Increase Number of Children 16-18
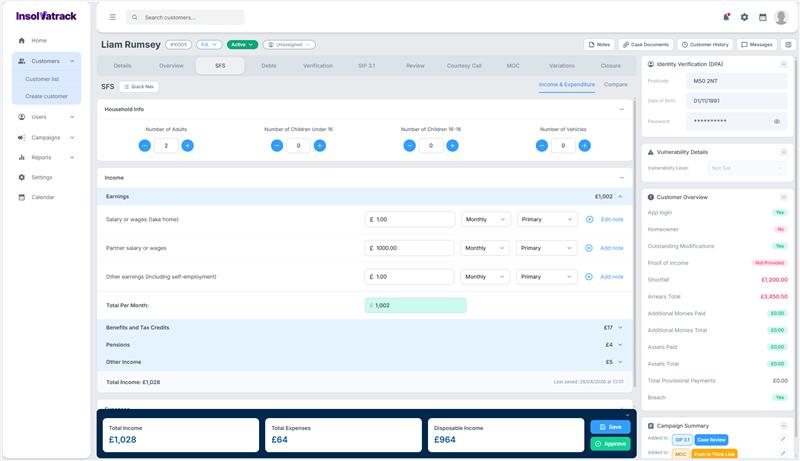 tap(453, 146)
